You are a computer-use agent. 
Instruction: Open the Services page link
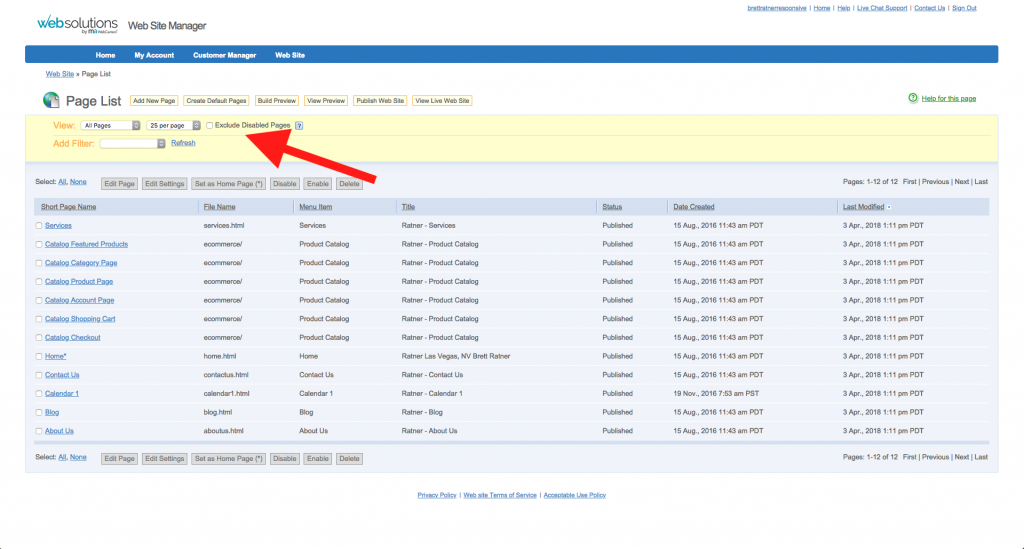[58, 226]
